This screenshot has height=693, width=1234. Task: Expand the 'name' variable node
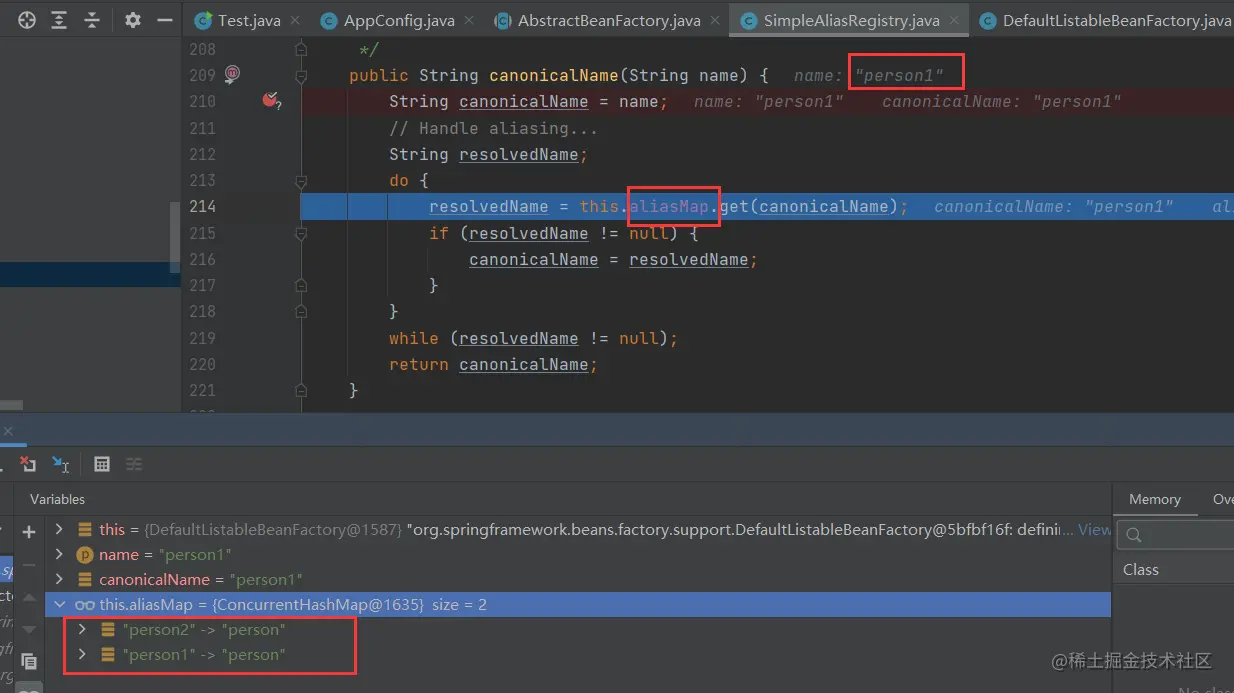59,554
